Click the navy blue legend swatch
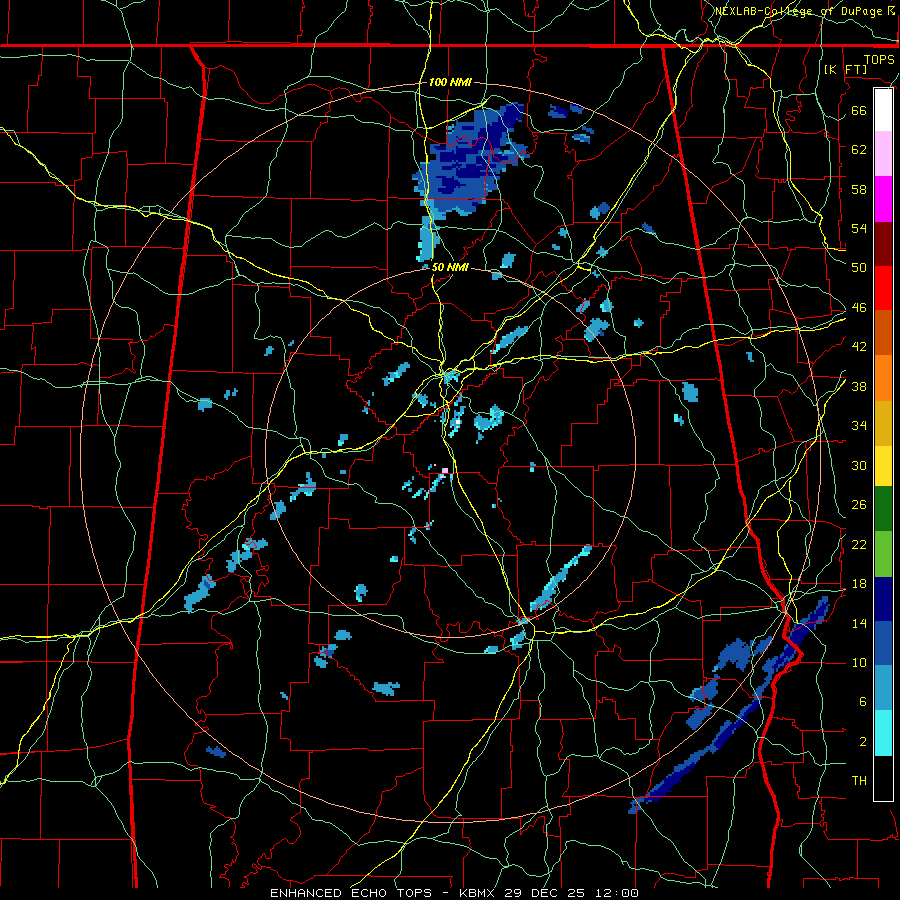The image size is (900, 900). 883,599
